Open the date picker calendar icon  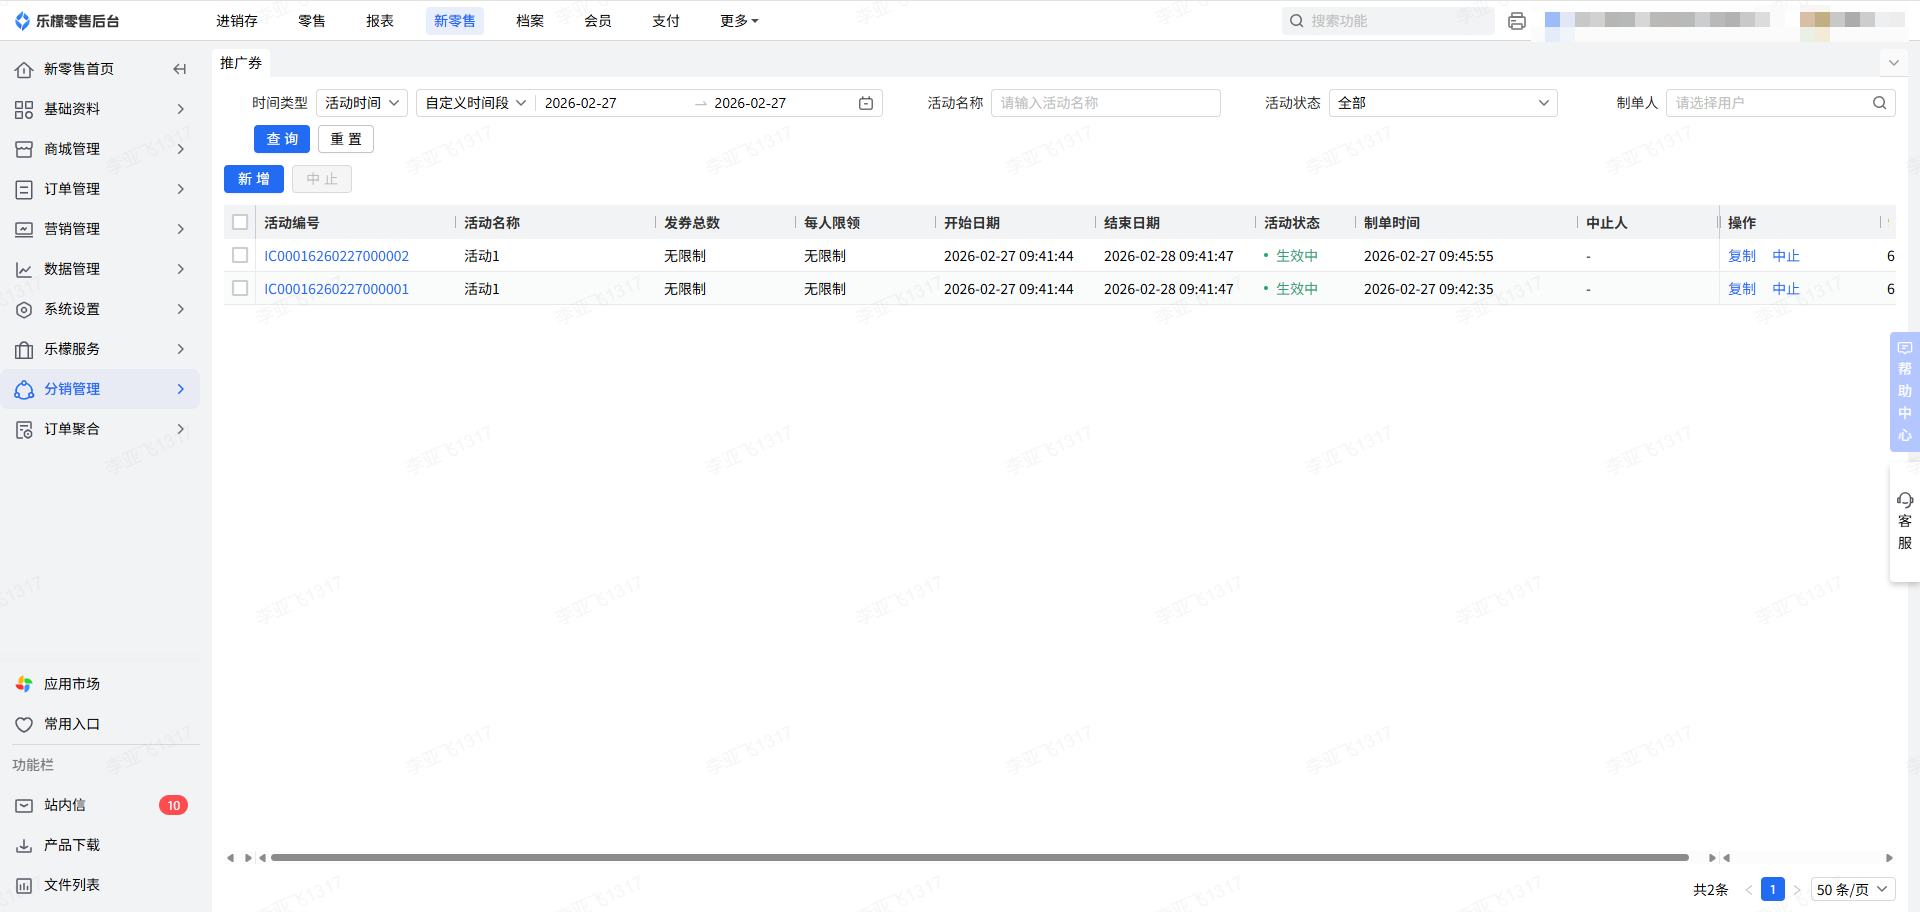866,103
